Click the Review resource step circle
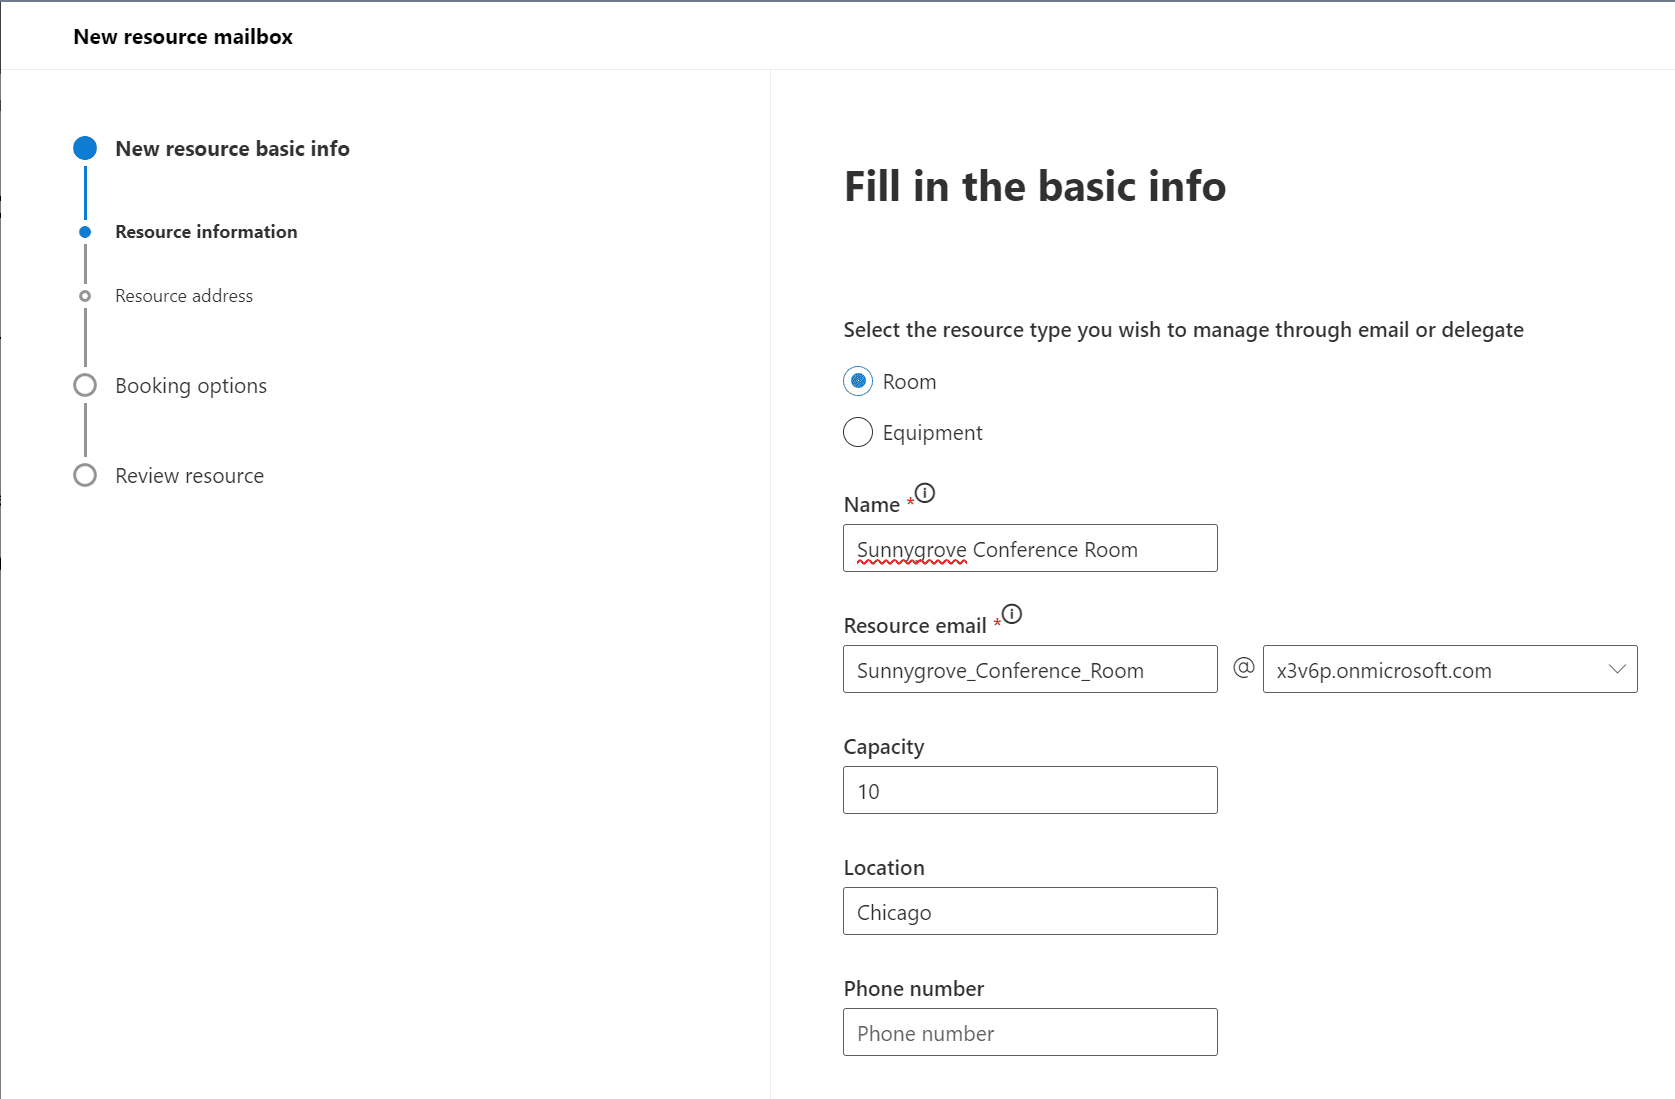Screen dimensions: 1675x1099 (x=85, y=475)
